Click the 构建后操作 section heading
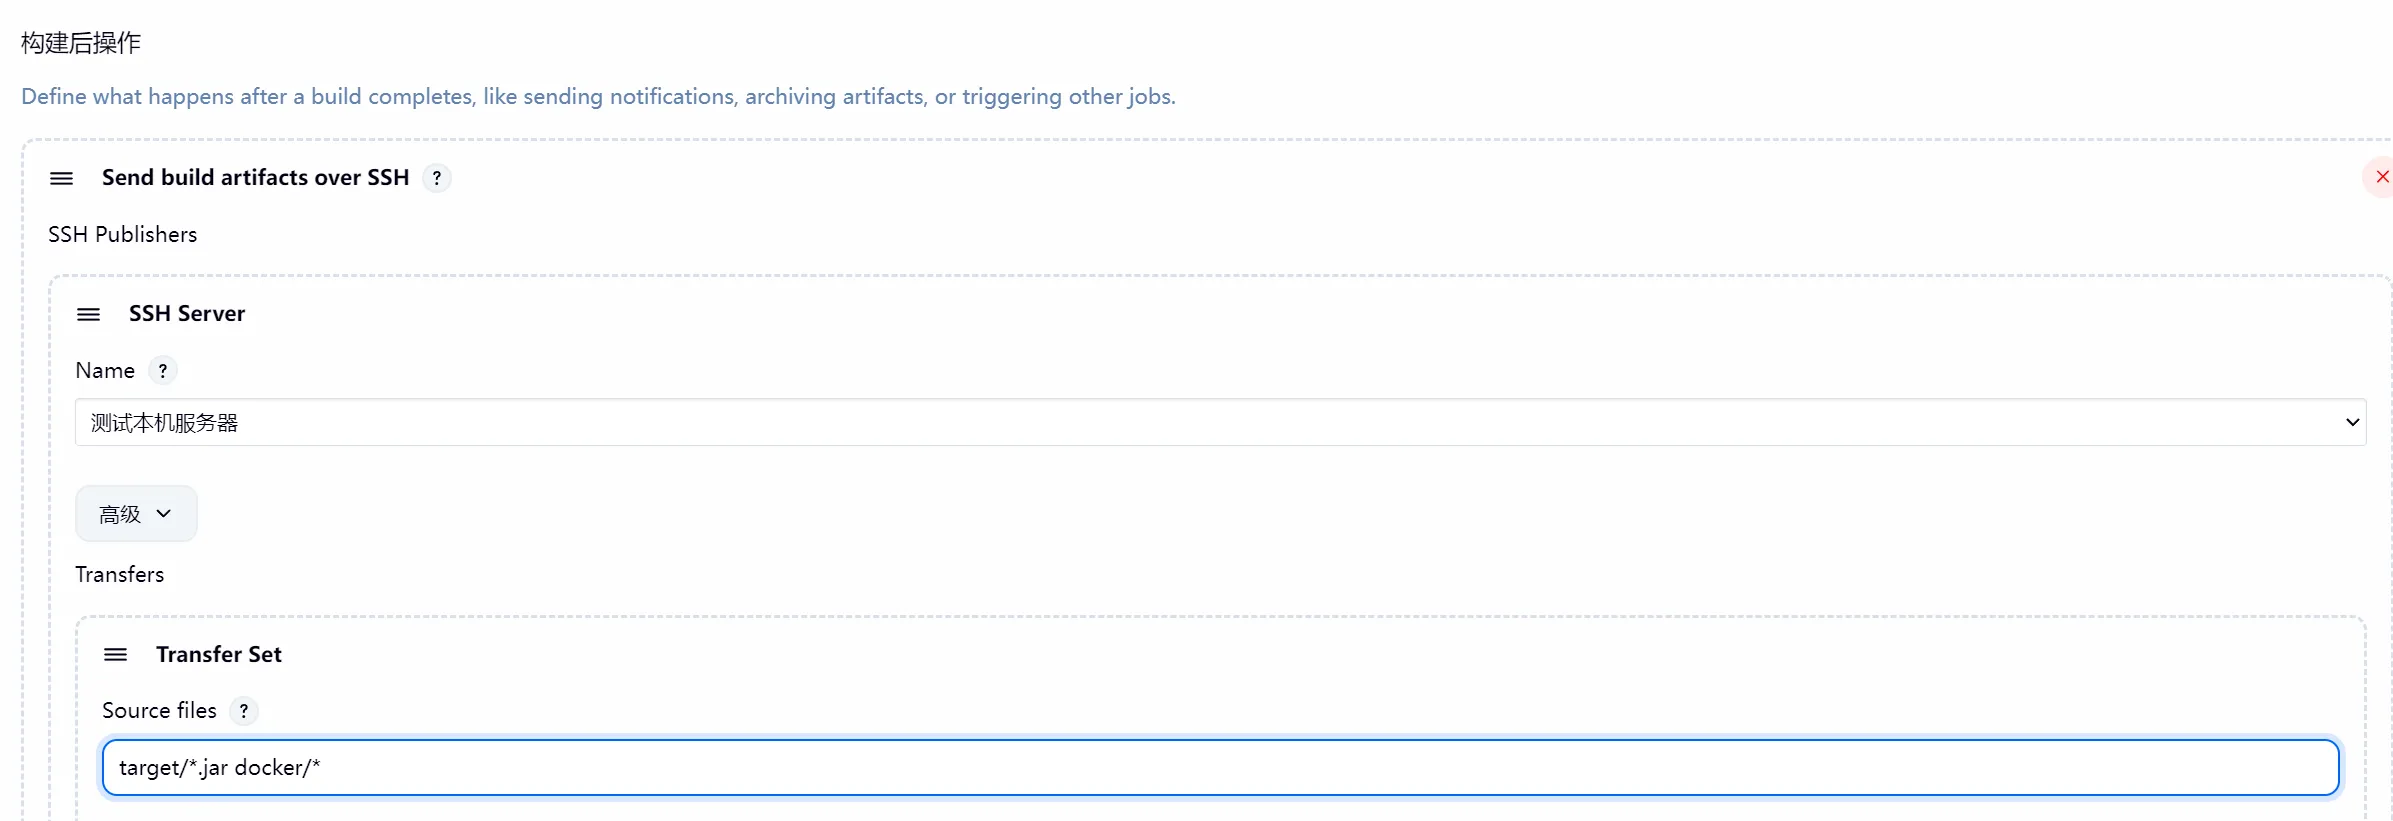This screenshot has height=821, width=2393. [81, 43]
